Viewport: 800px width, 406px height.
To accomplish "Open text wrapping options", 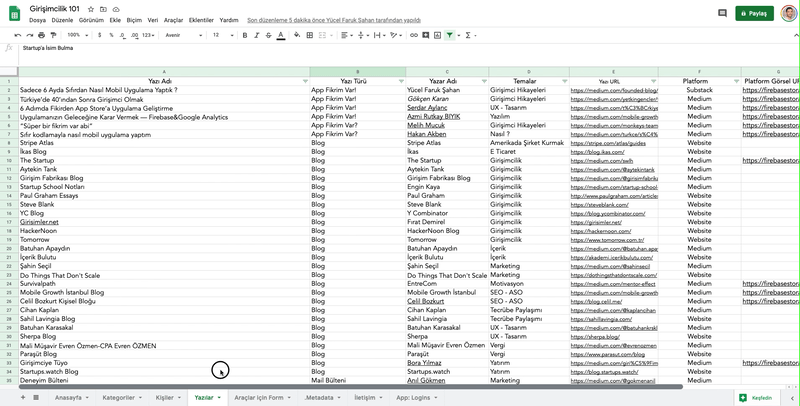I will 379,35.
